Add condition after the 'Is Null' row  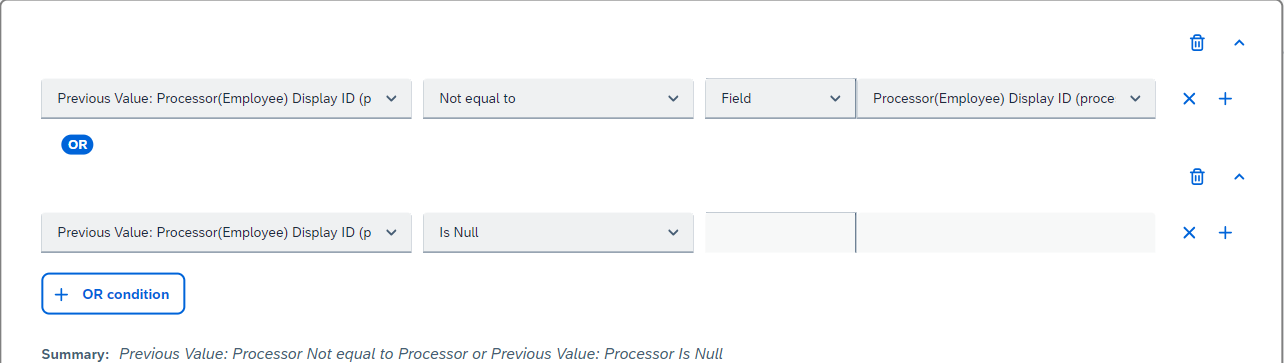tap(1225, 233)
